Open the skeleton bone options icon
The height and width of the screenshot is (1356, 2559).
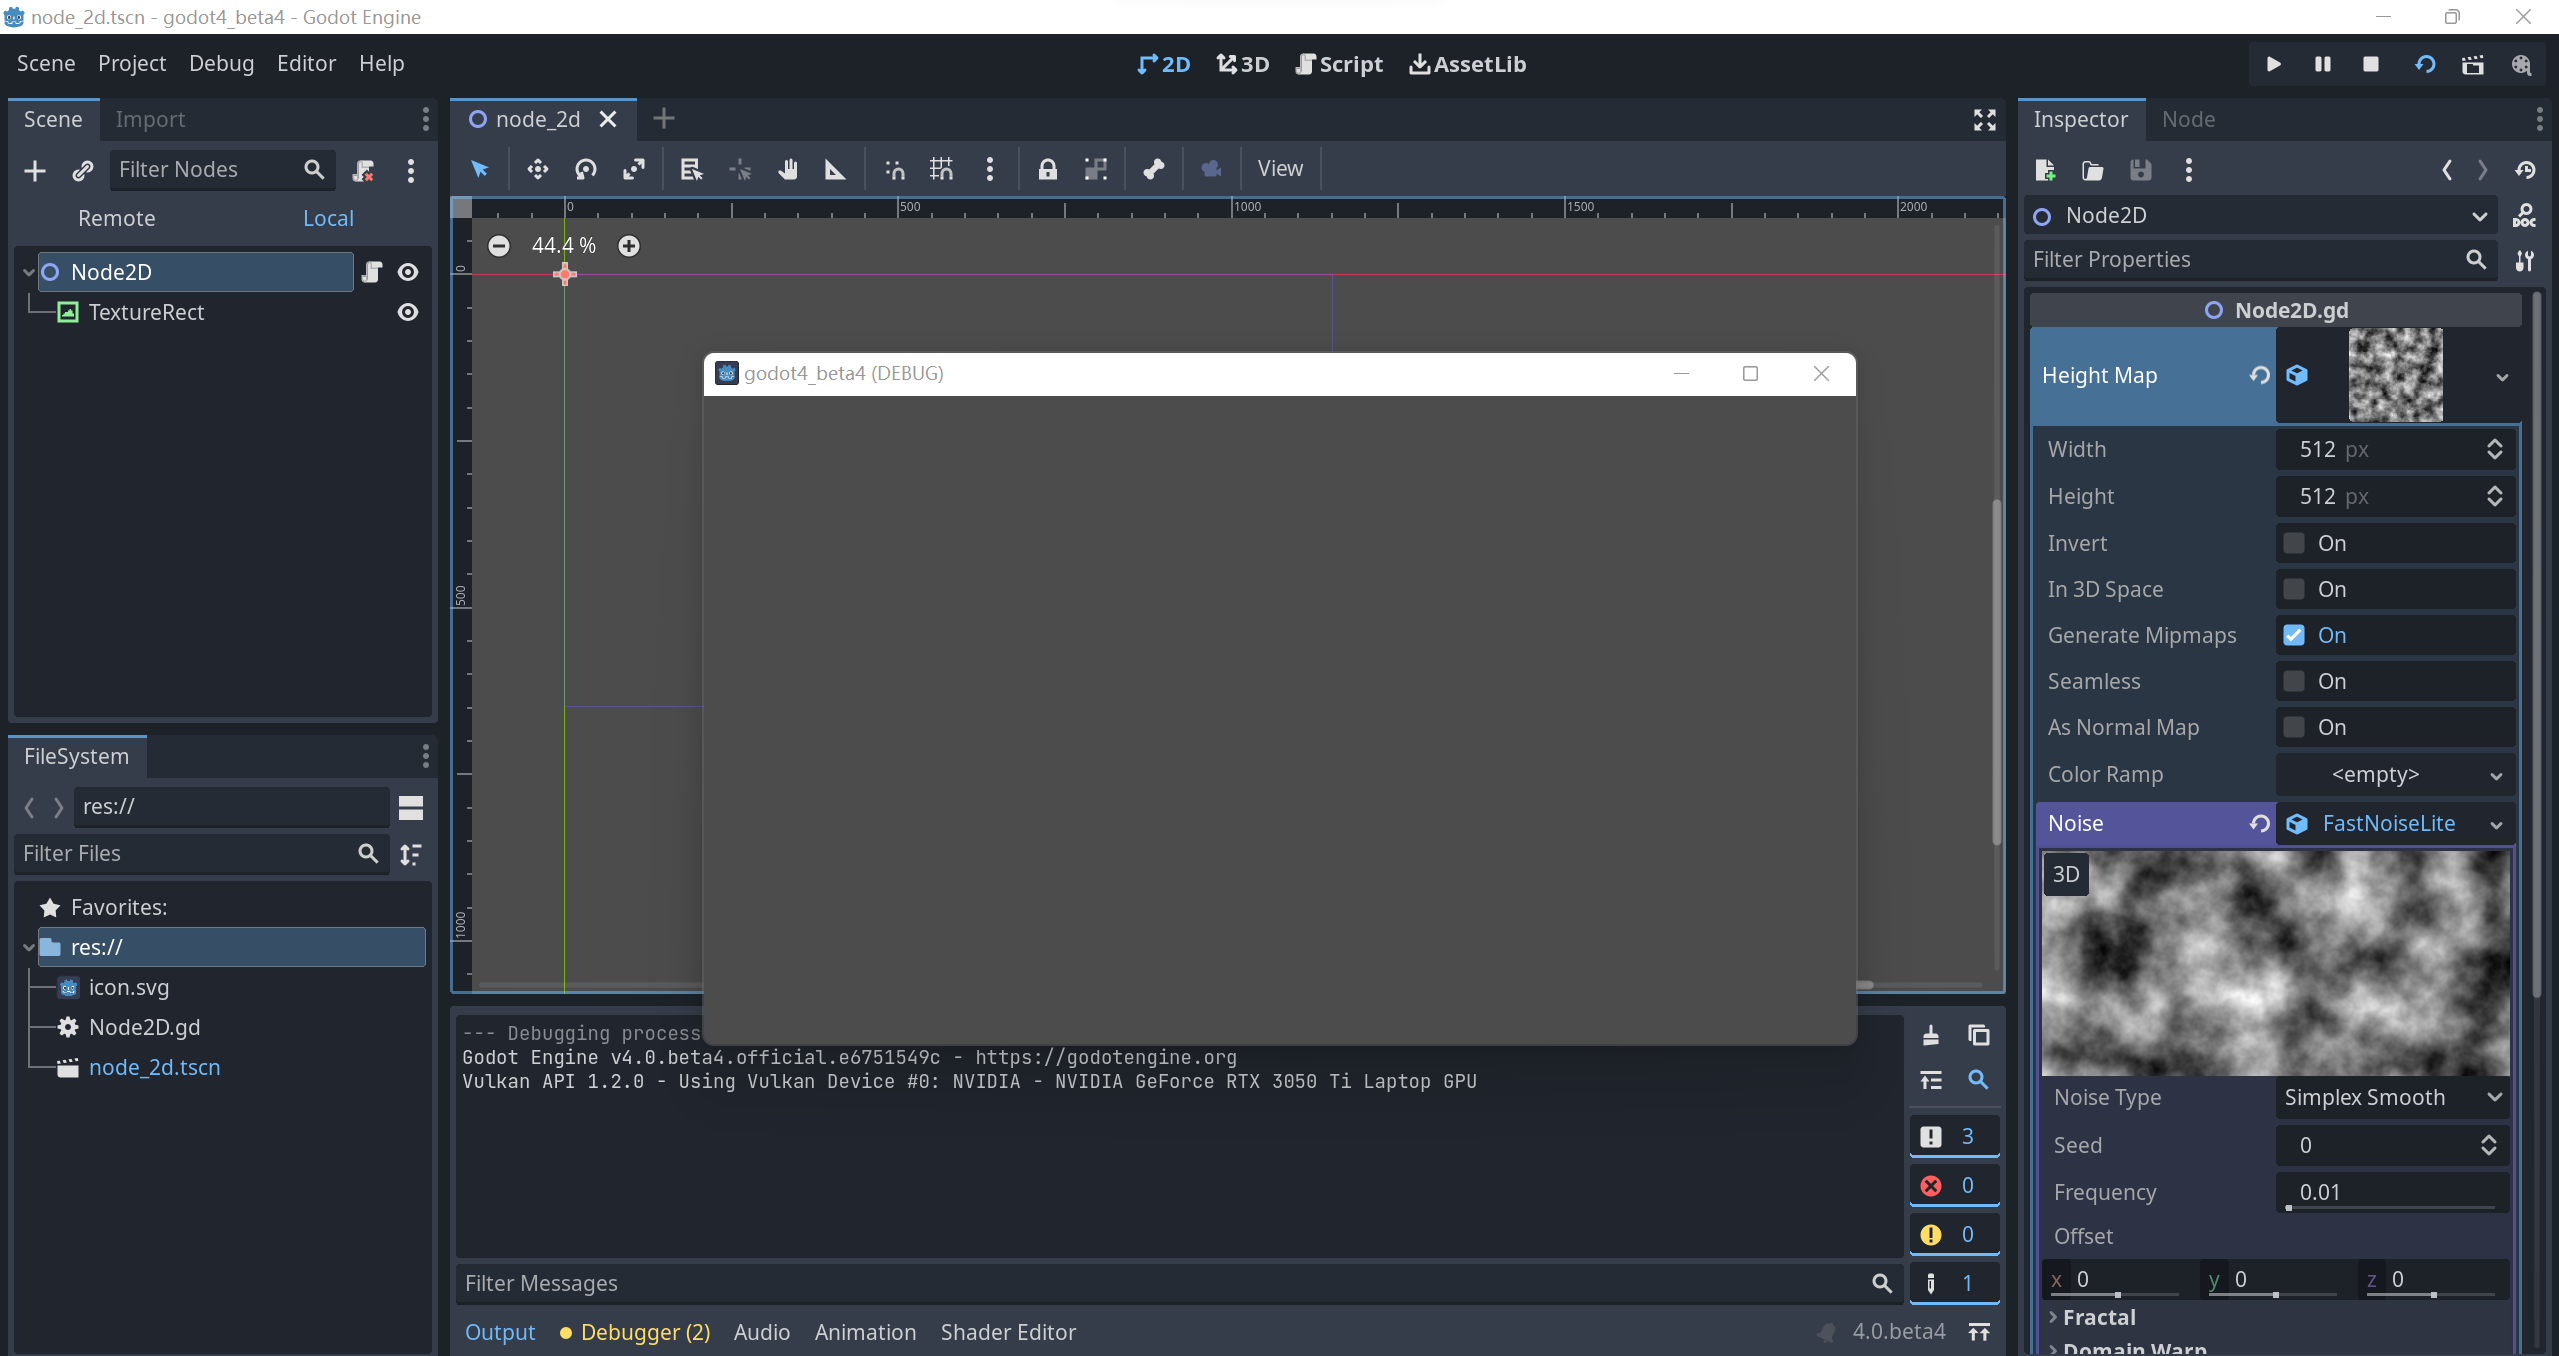click(x=1154, y=169)
